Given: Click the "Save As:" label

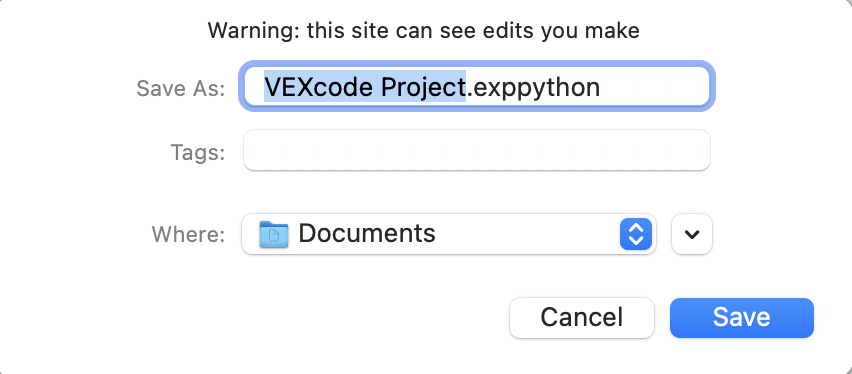Looking at the screenshot, I should pyautogui.click(x=180, y=89).
